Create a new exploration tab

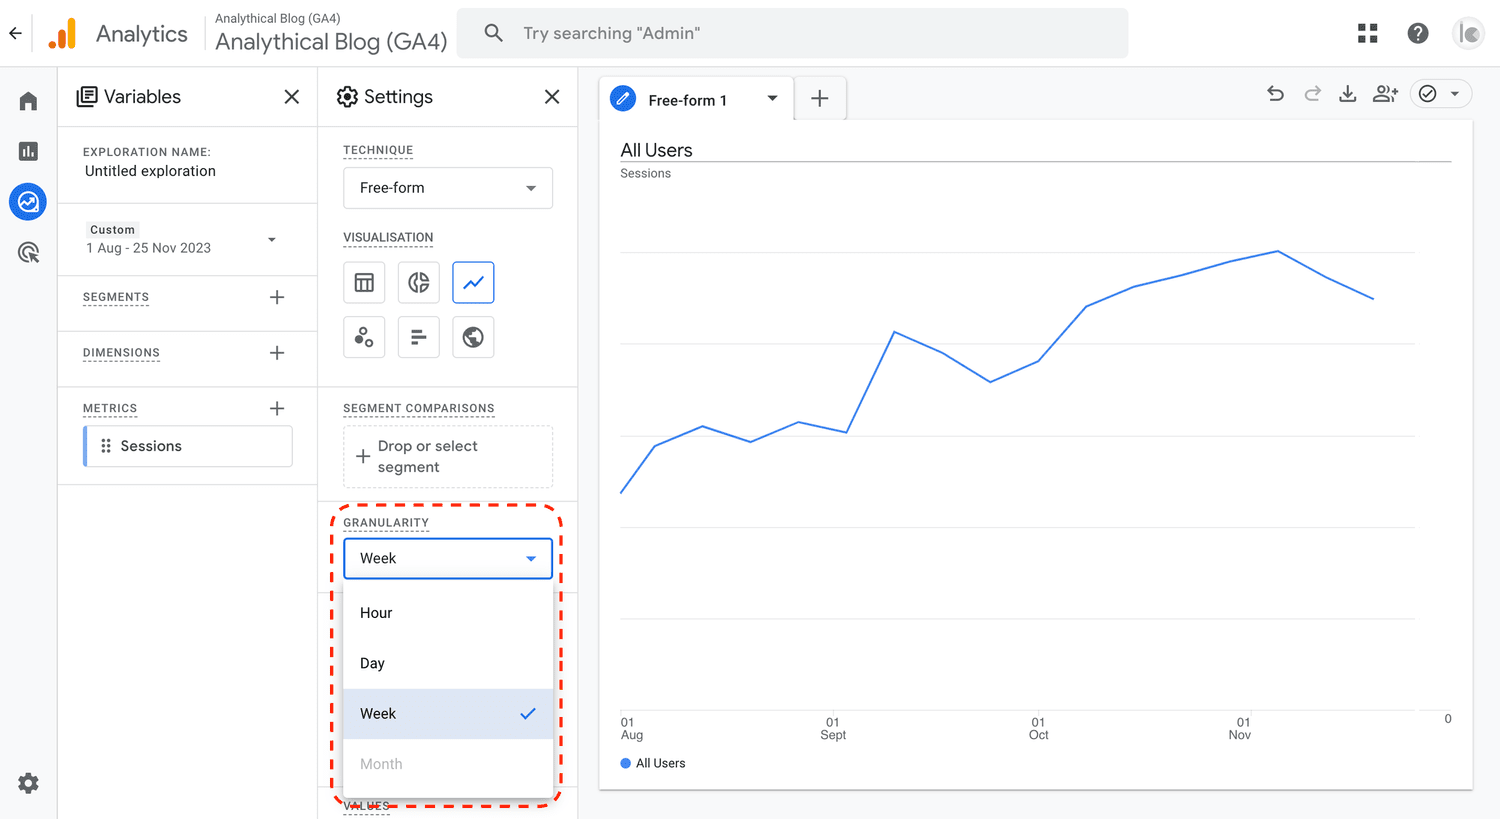(x=819, y=98)
